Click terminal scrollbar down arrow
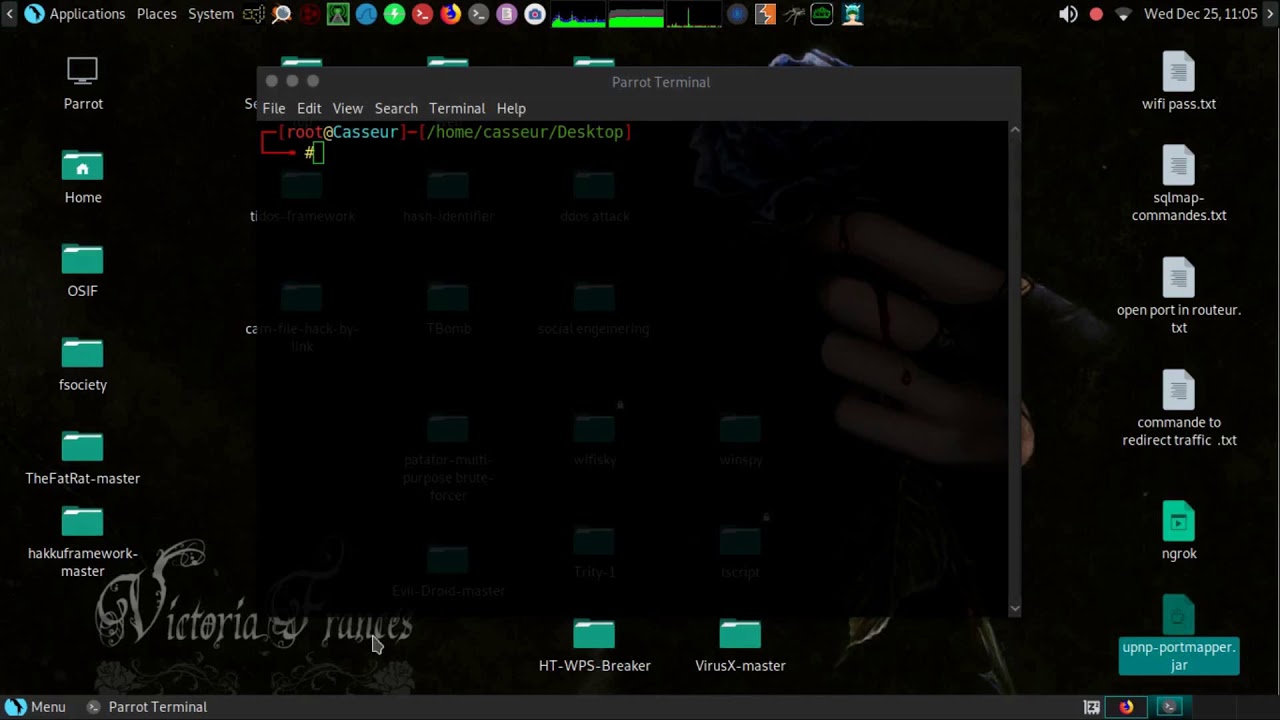This screenshot has height=720, width=1280. point(1014,608)
